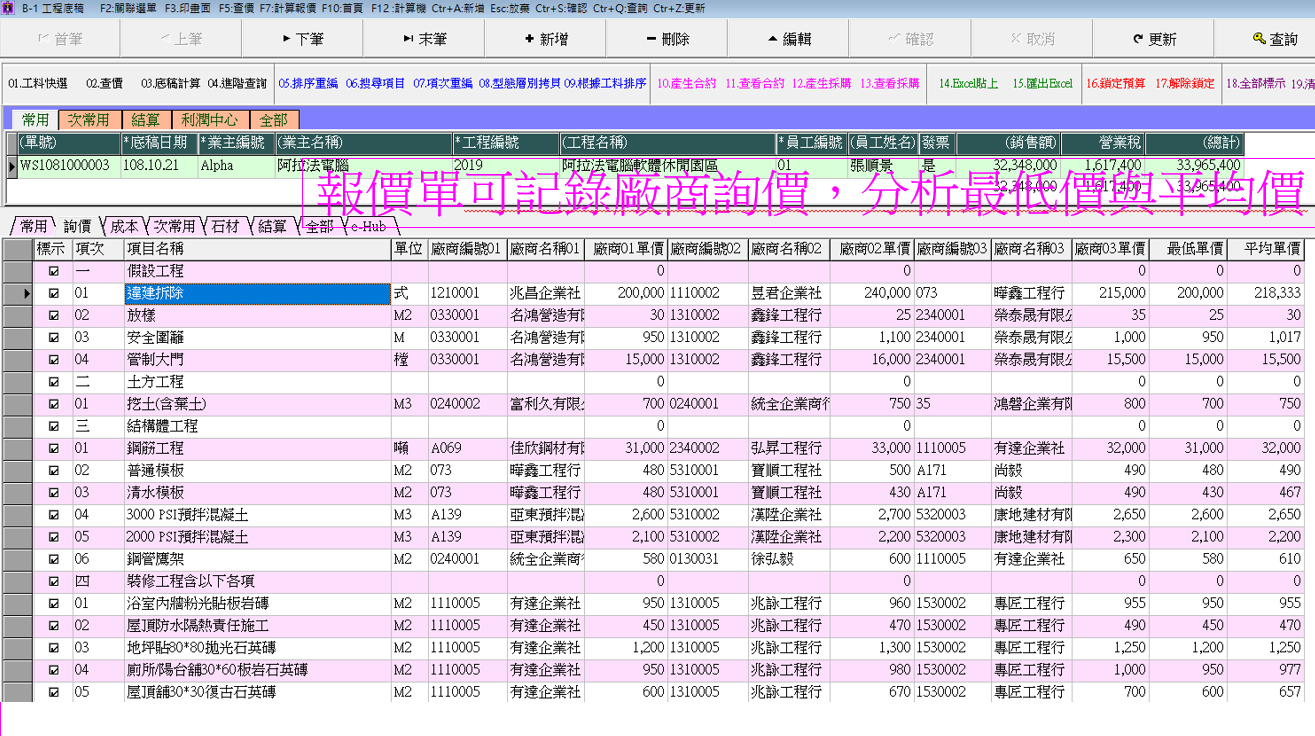
Task: Select the 違建拆除 item name cell
Action: tap(257, 294)
